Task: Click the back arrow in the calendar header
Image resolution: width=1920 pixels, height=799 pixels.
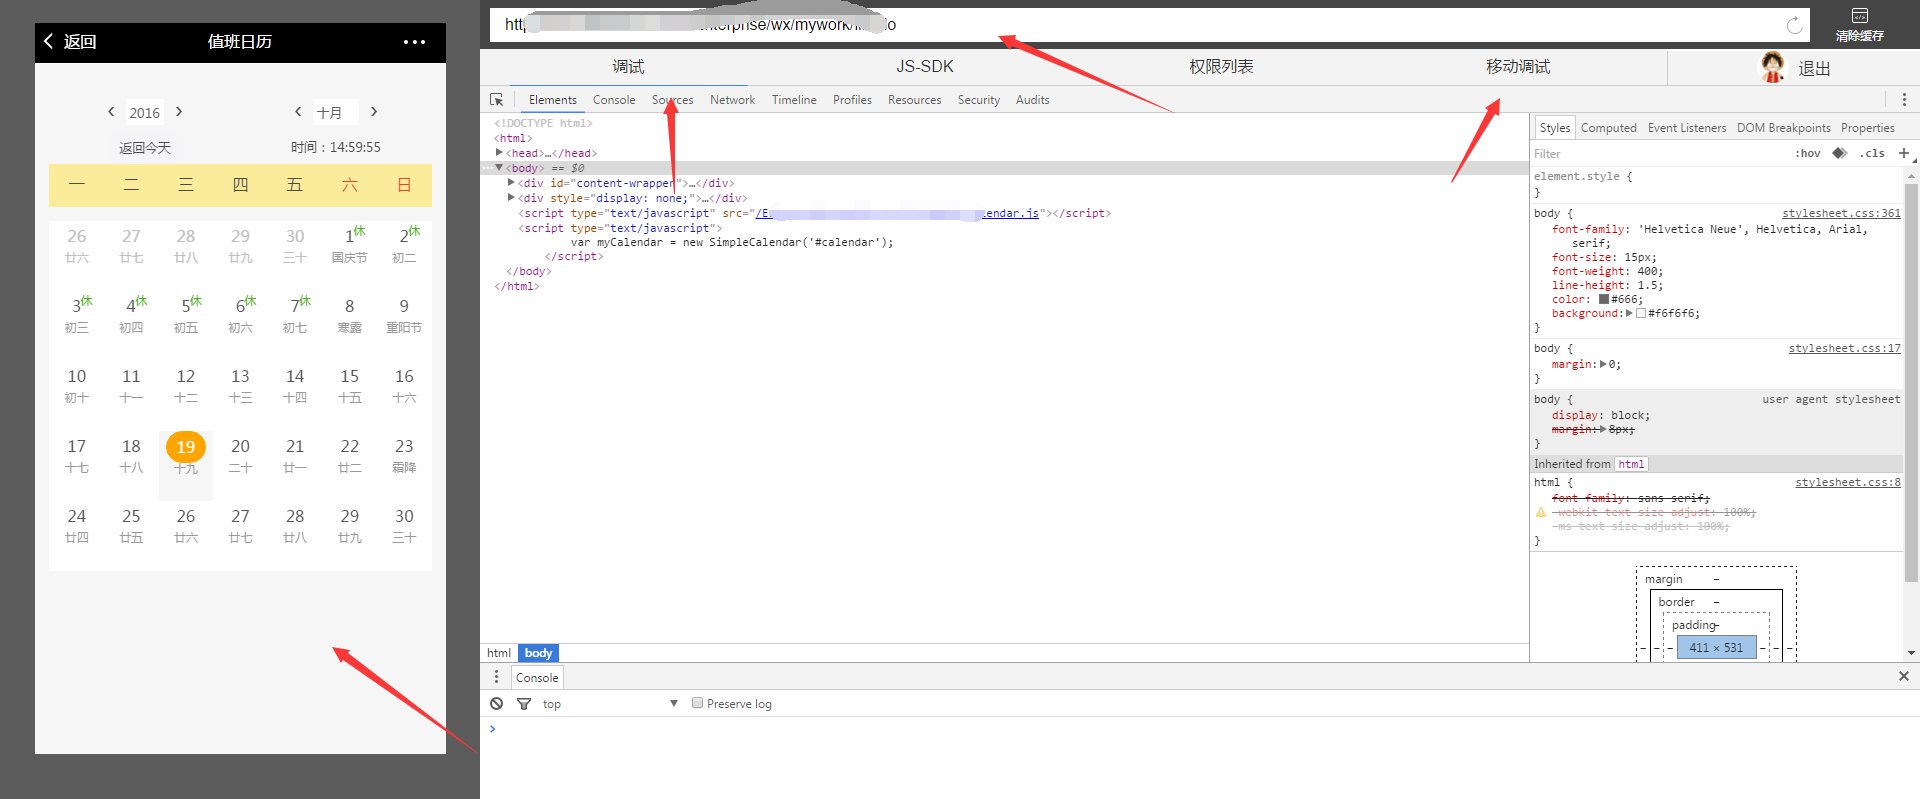Action: coord(49,41)
